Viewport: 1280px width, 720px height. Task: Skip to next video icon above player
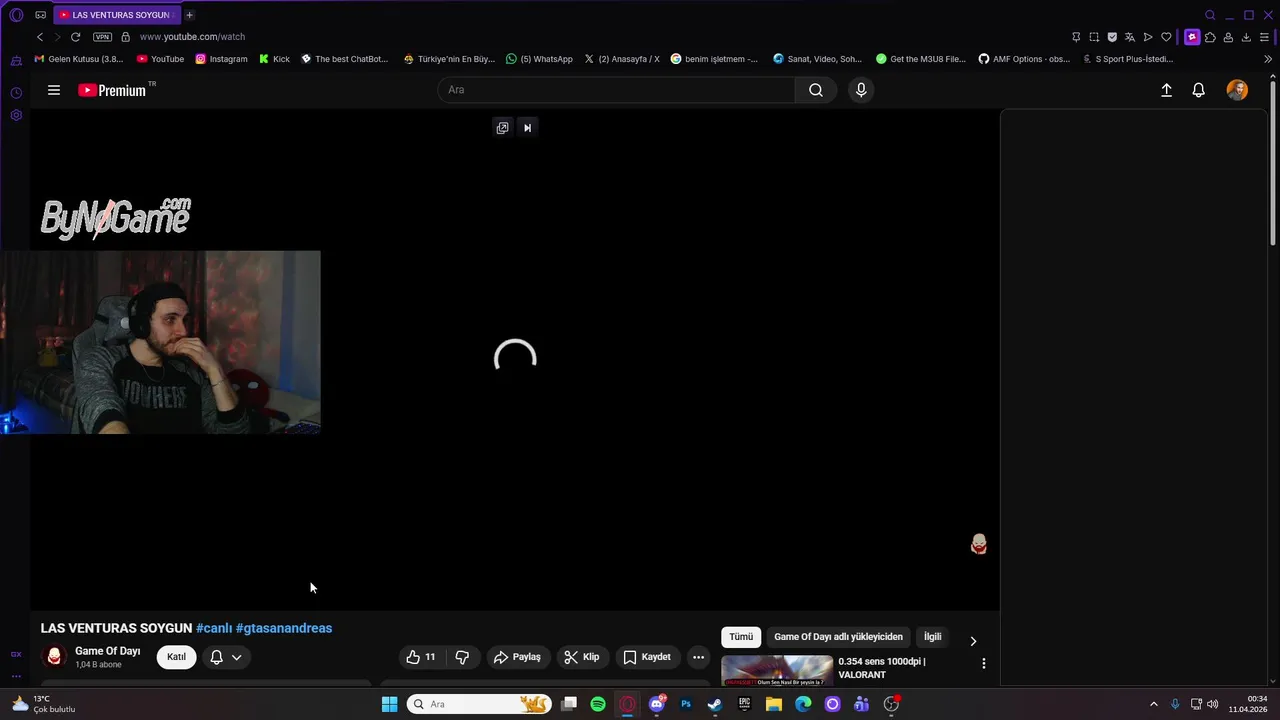click(527, 127)
